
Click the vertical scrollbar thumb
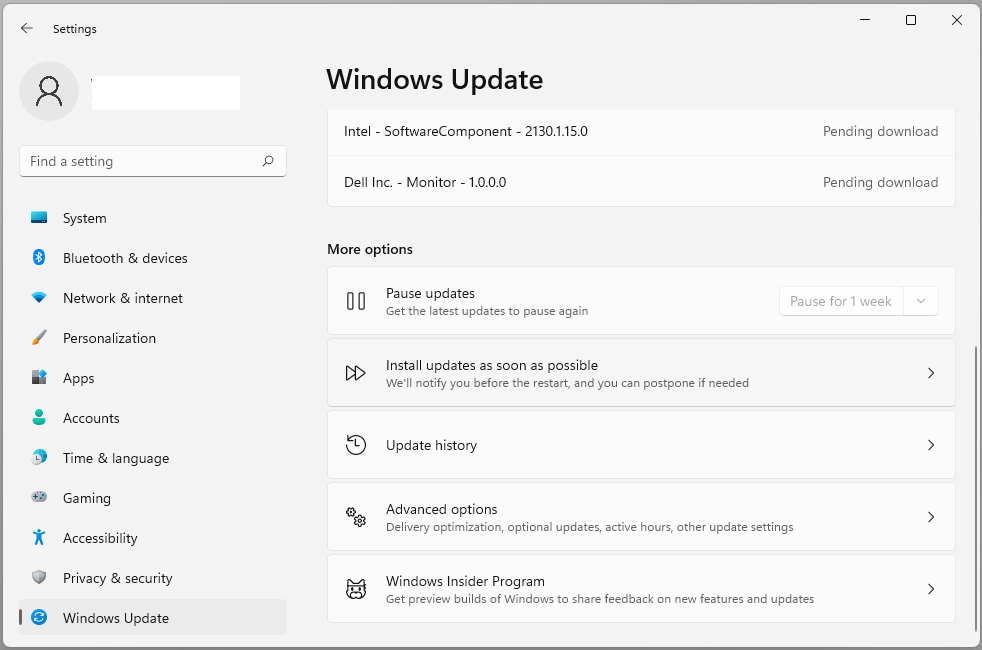pos(976,488)
